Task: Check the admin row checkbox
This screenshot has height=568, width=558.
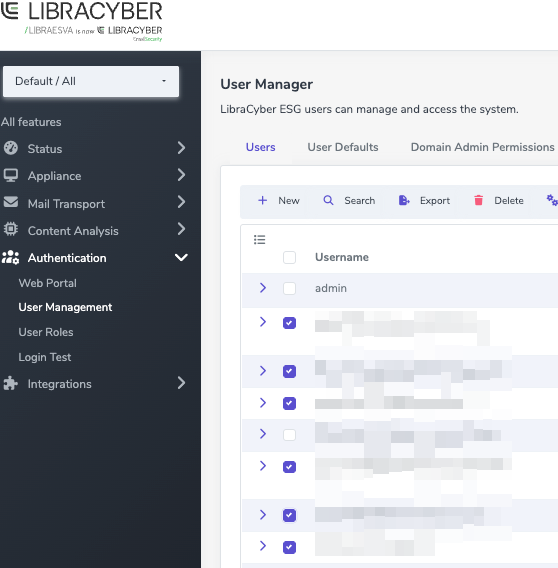Action: click(289, 289)
